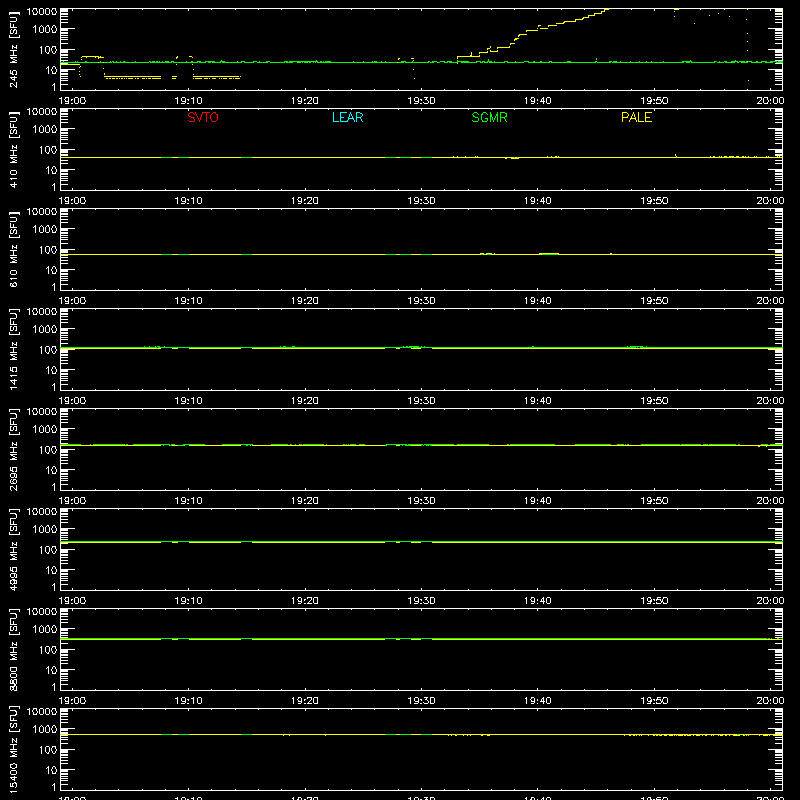Image resolution: width=800 pixels, height=800 pixels.
Task: Click 19:10 tick below 4995 MHz panel
Action: pyautogui.click(x=188, y=601)
